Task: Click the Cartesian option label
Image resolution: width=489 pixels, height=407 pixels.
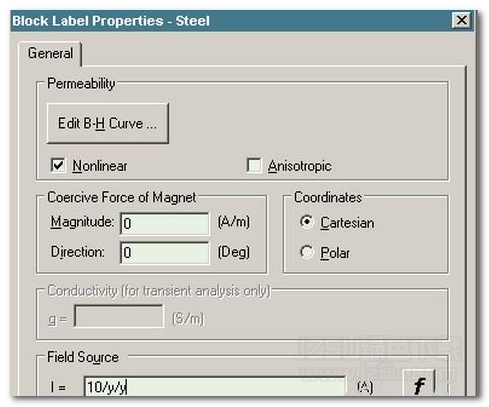Action: [x=347, y=223]
